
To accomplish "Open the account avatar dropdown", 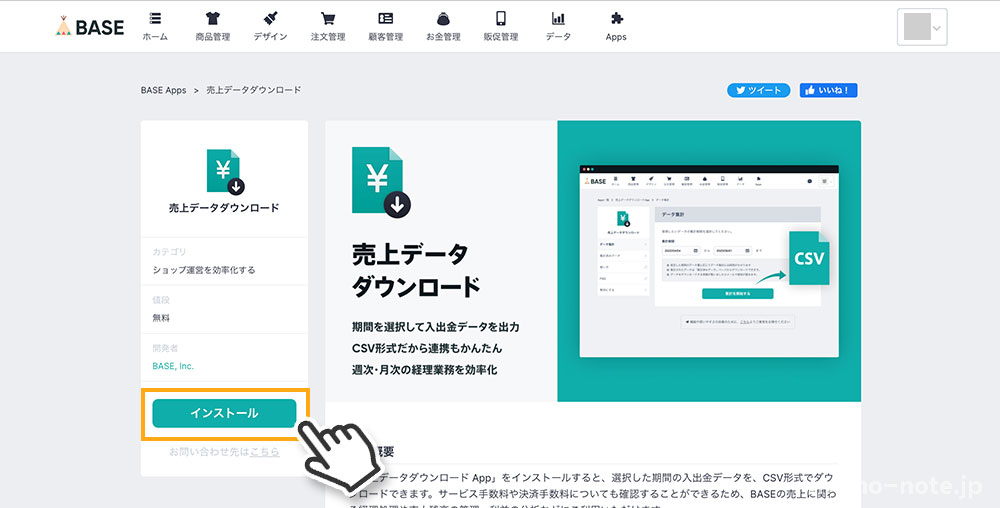I will pos(922,27).
